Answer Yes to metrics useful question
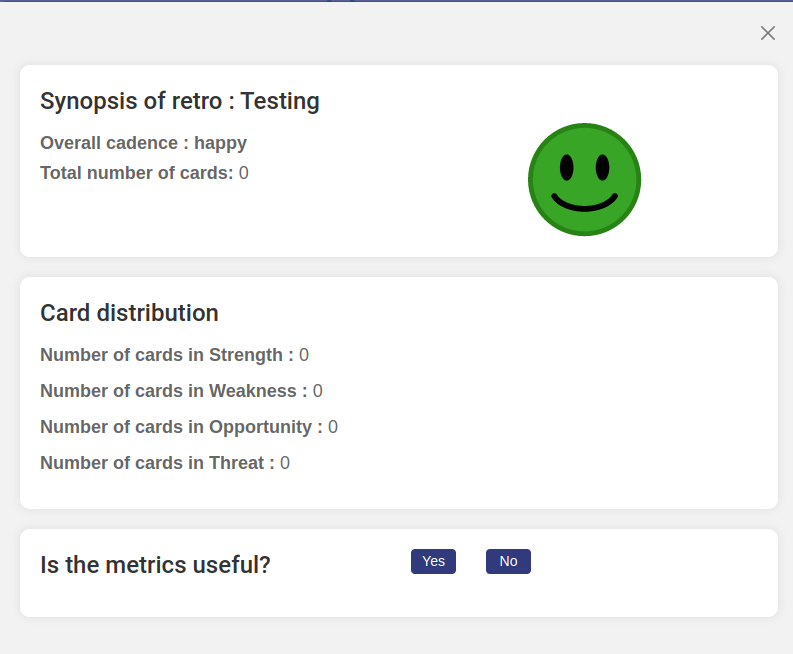Image resolution: width=793 pixels, height=654 pixels. click(x=433, y=561)
